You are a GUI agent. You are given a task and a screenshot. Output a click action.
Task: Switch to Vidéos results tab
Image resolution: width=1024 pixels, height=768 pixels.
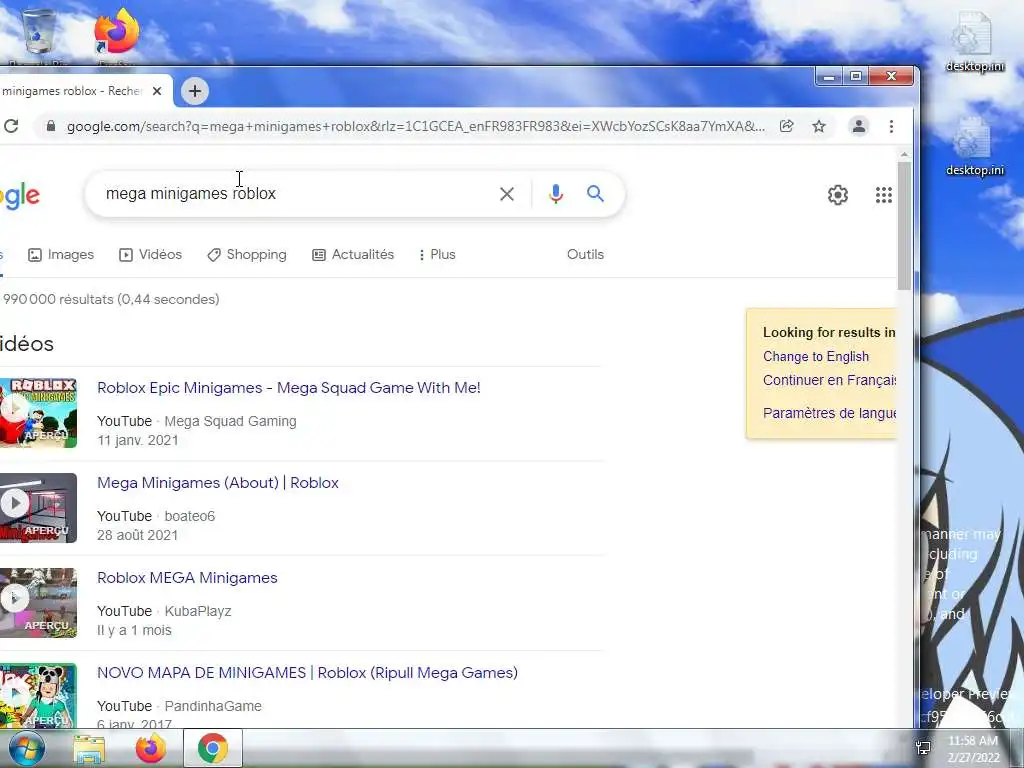(150, 255)
